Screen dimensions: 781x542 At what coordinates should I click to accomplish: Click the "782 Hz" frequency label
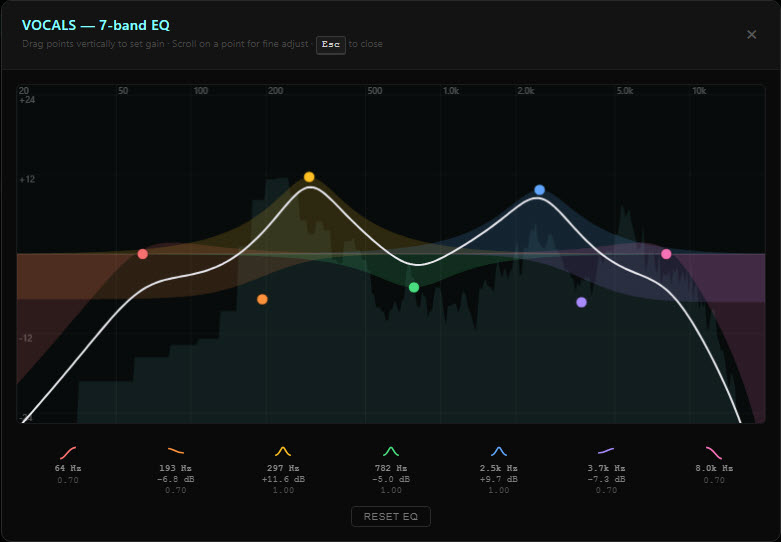[x=391, y=468]
